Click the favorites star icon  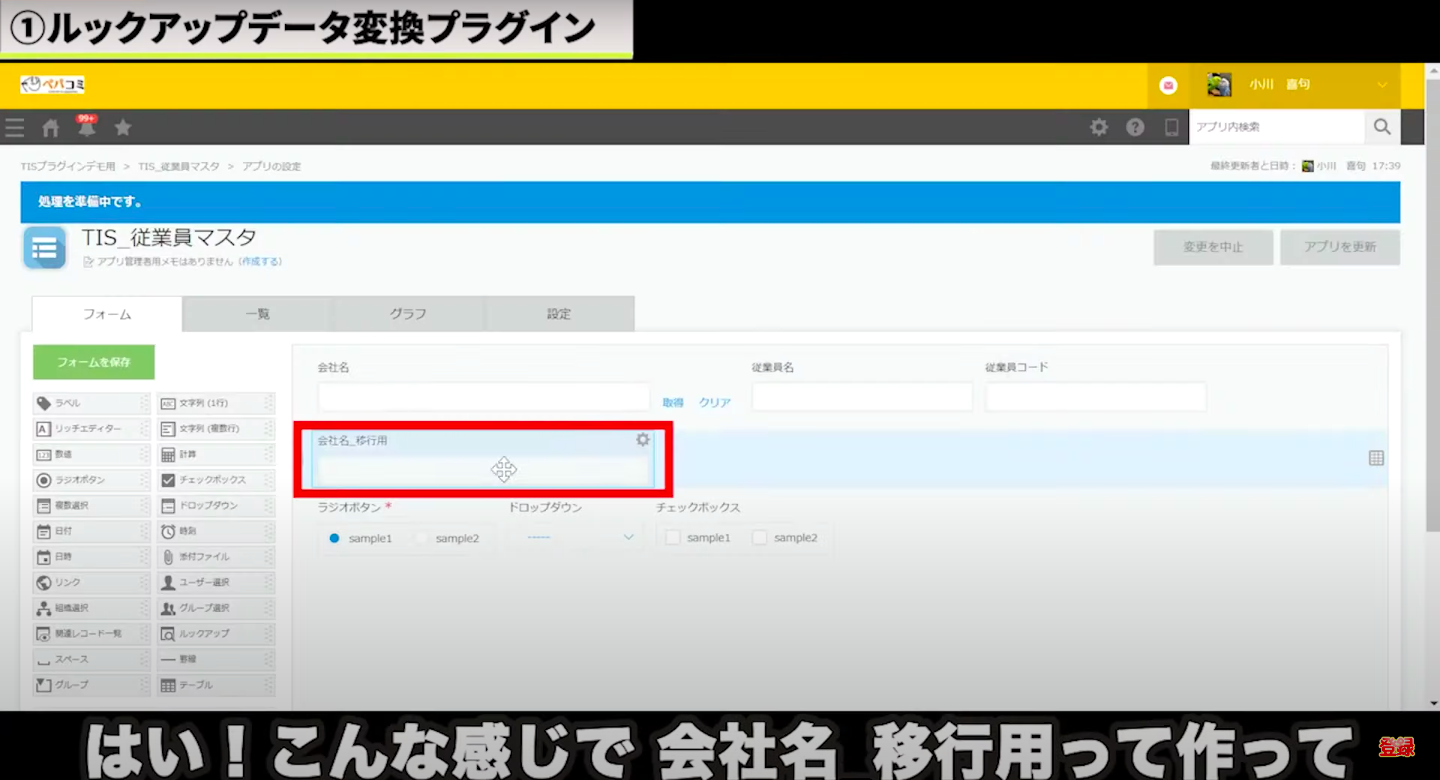123,128
